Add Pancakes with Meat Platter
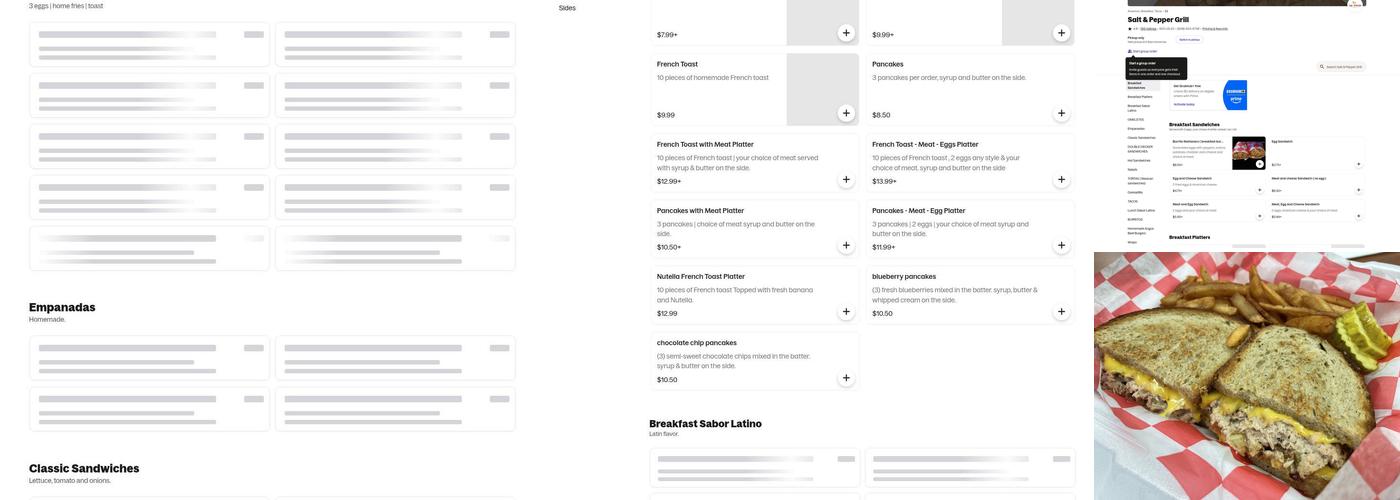 (846, 246)
